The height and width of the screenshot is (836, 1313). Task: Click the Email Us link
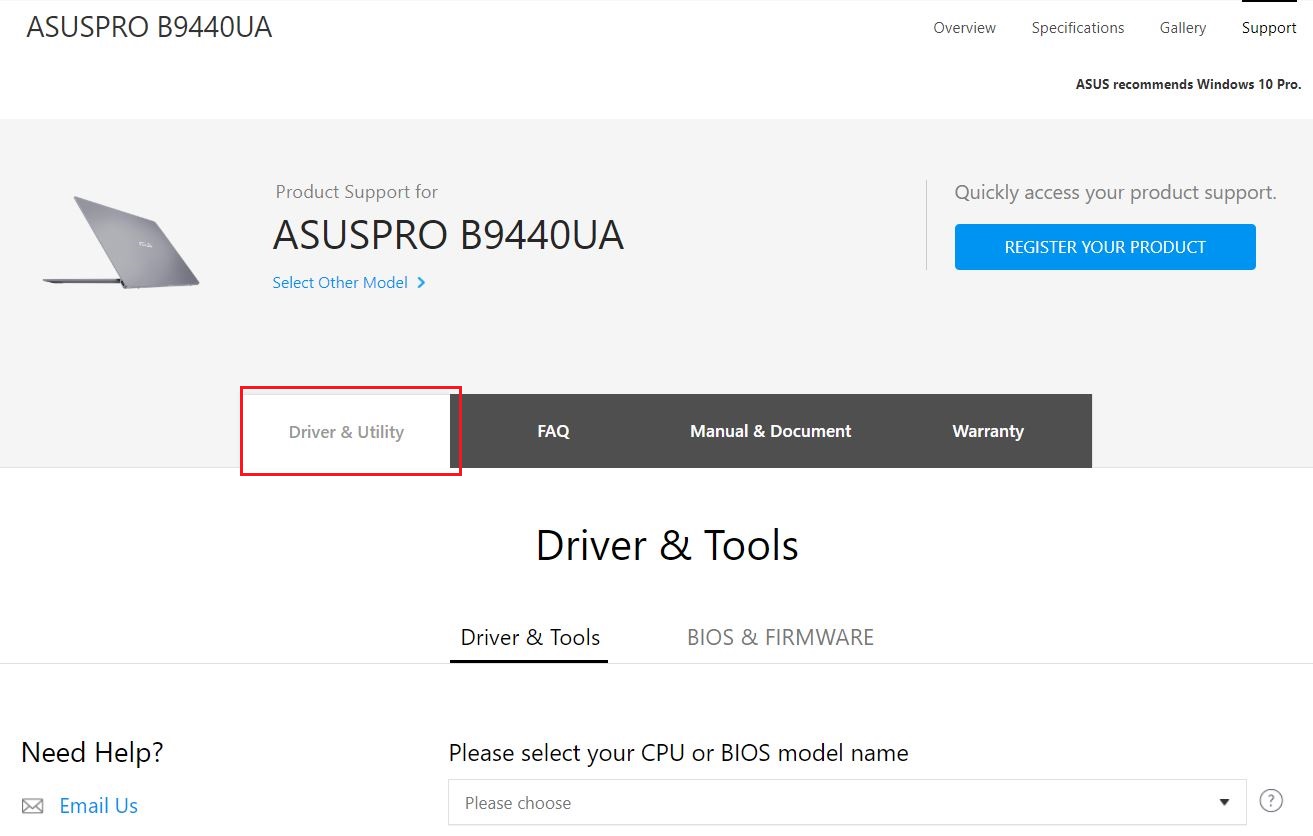pos(98,806)
